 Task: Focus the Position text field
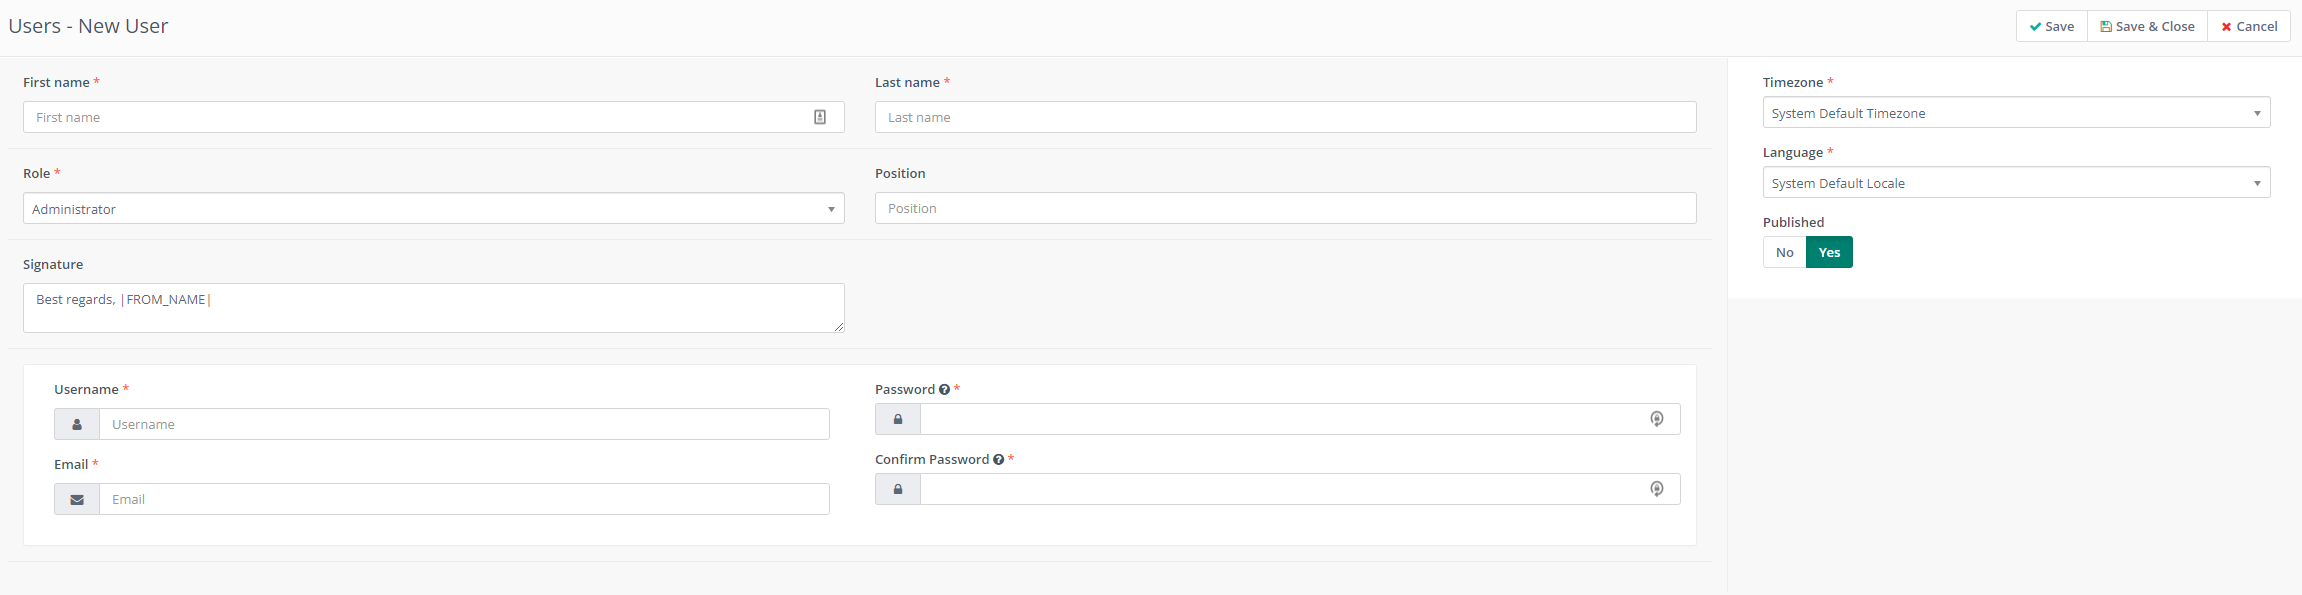(1285, 208)
